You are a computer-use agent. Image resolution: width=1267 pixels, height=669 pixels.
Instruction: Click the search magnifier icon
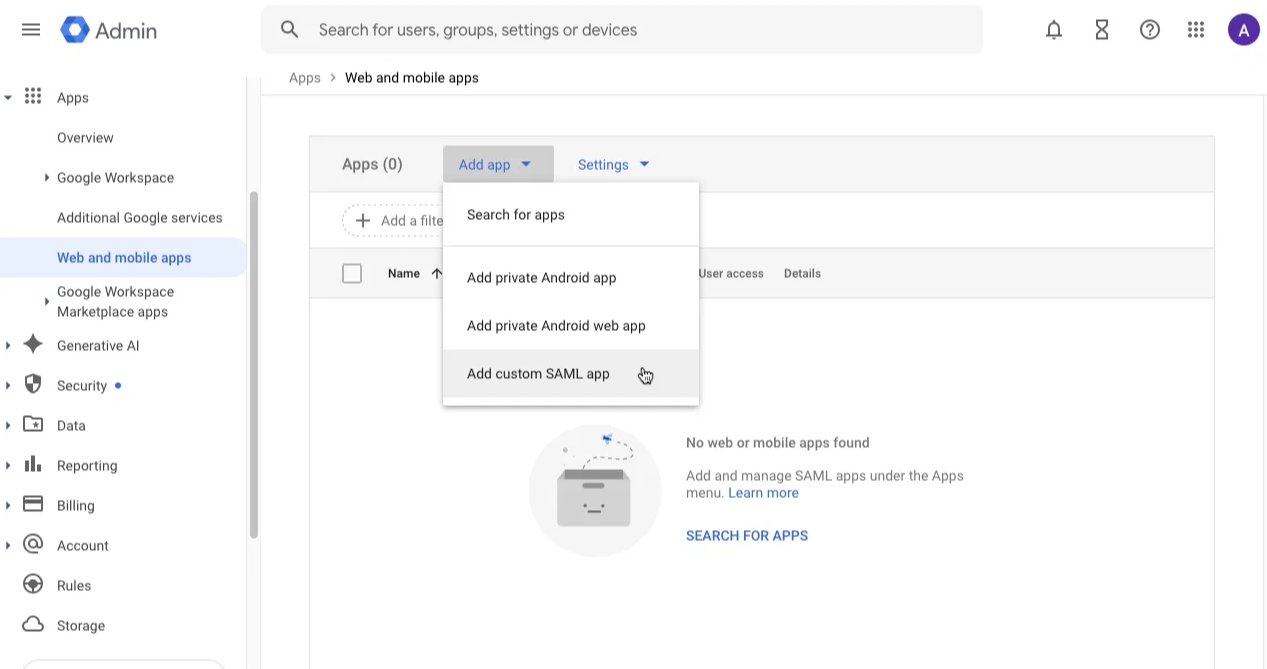[x=290, y=30]
